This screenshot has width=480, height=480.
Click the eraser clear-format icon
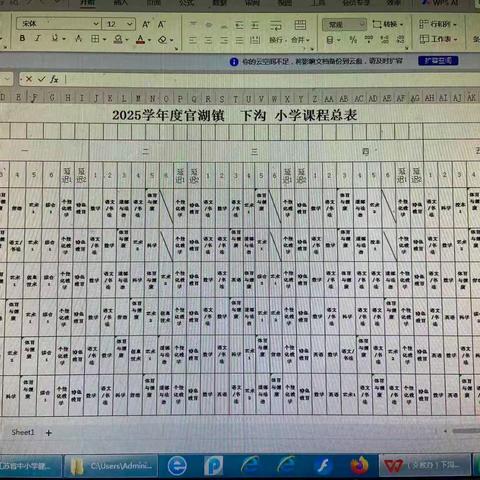tap(162, 40)
